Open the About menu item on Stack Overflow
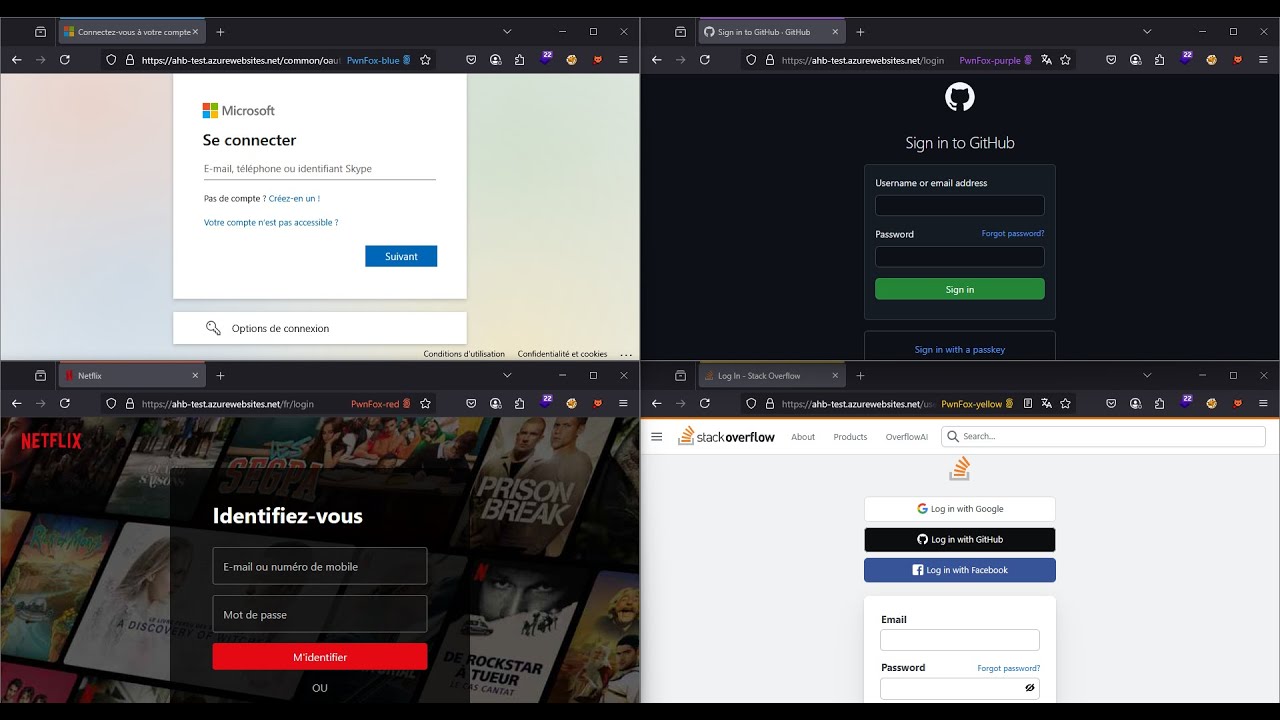This screenshot has width=1280, height=720. click(803, 437)
